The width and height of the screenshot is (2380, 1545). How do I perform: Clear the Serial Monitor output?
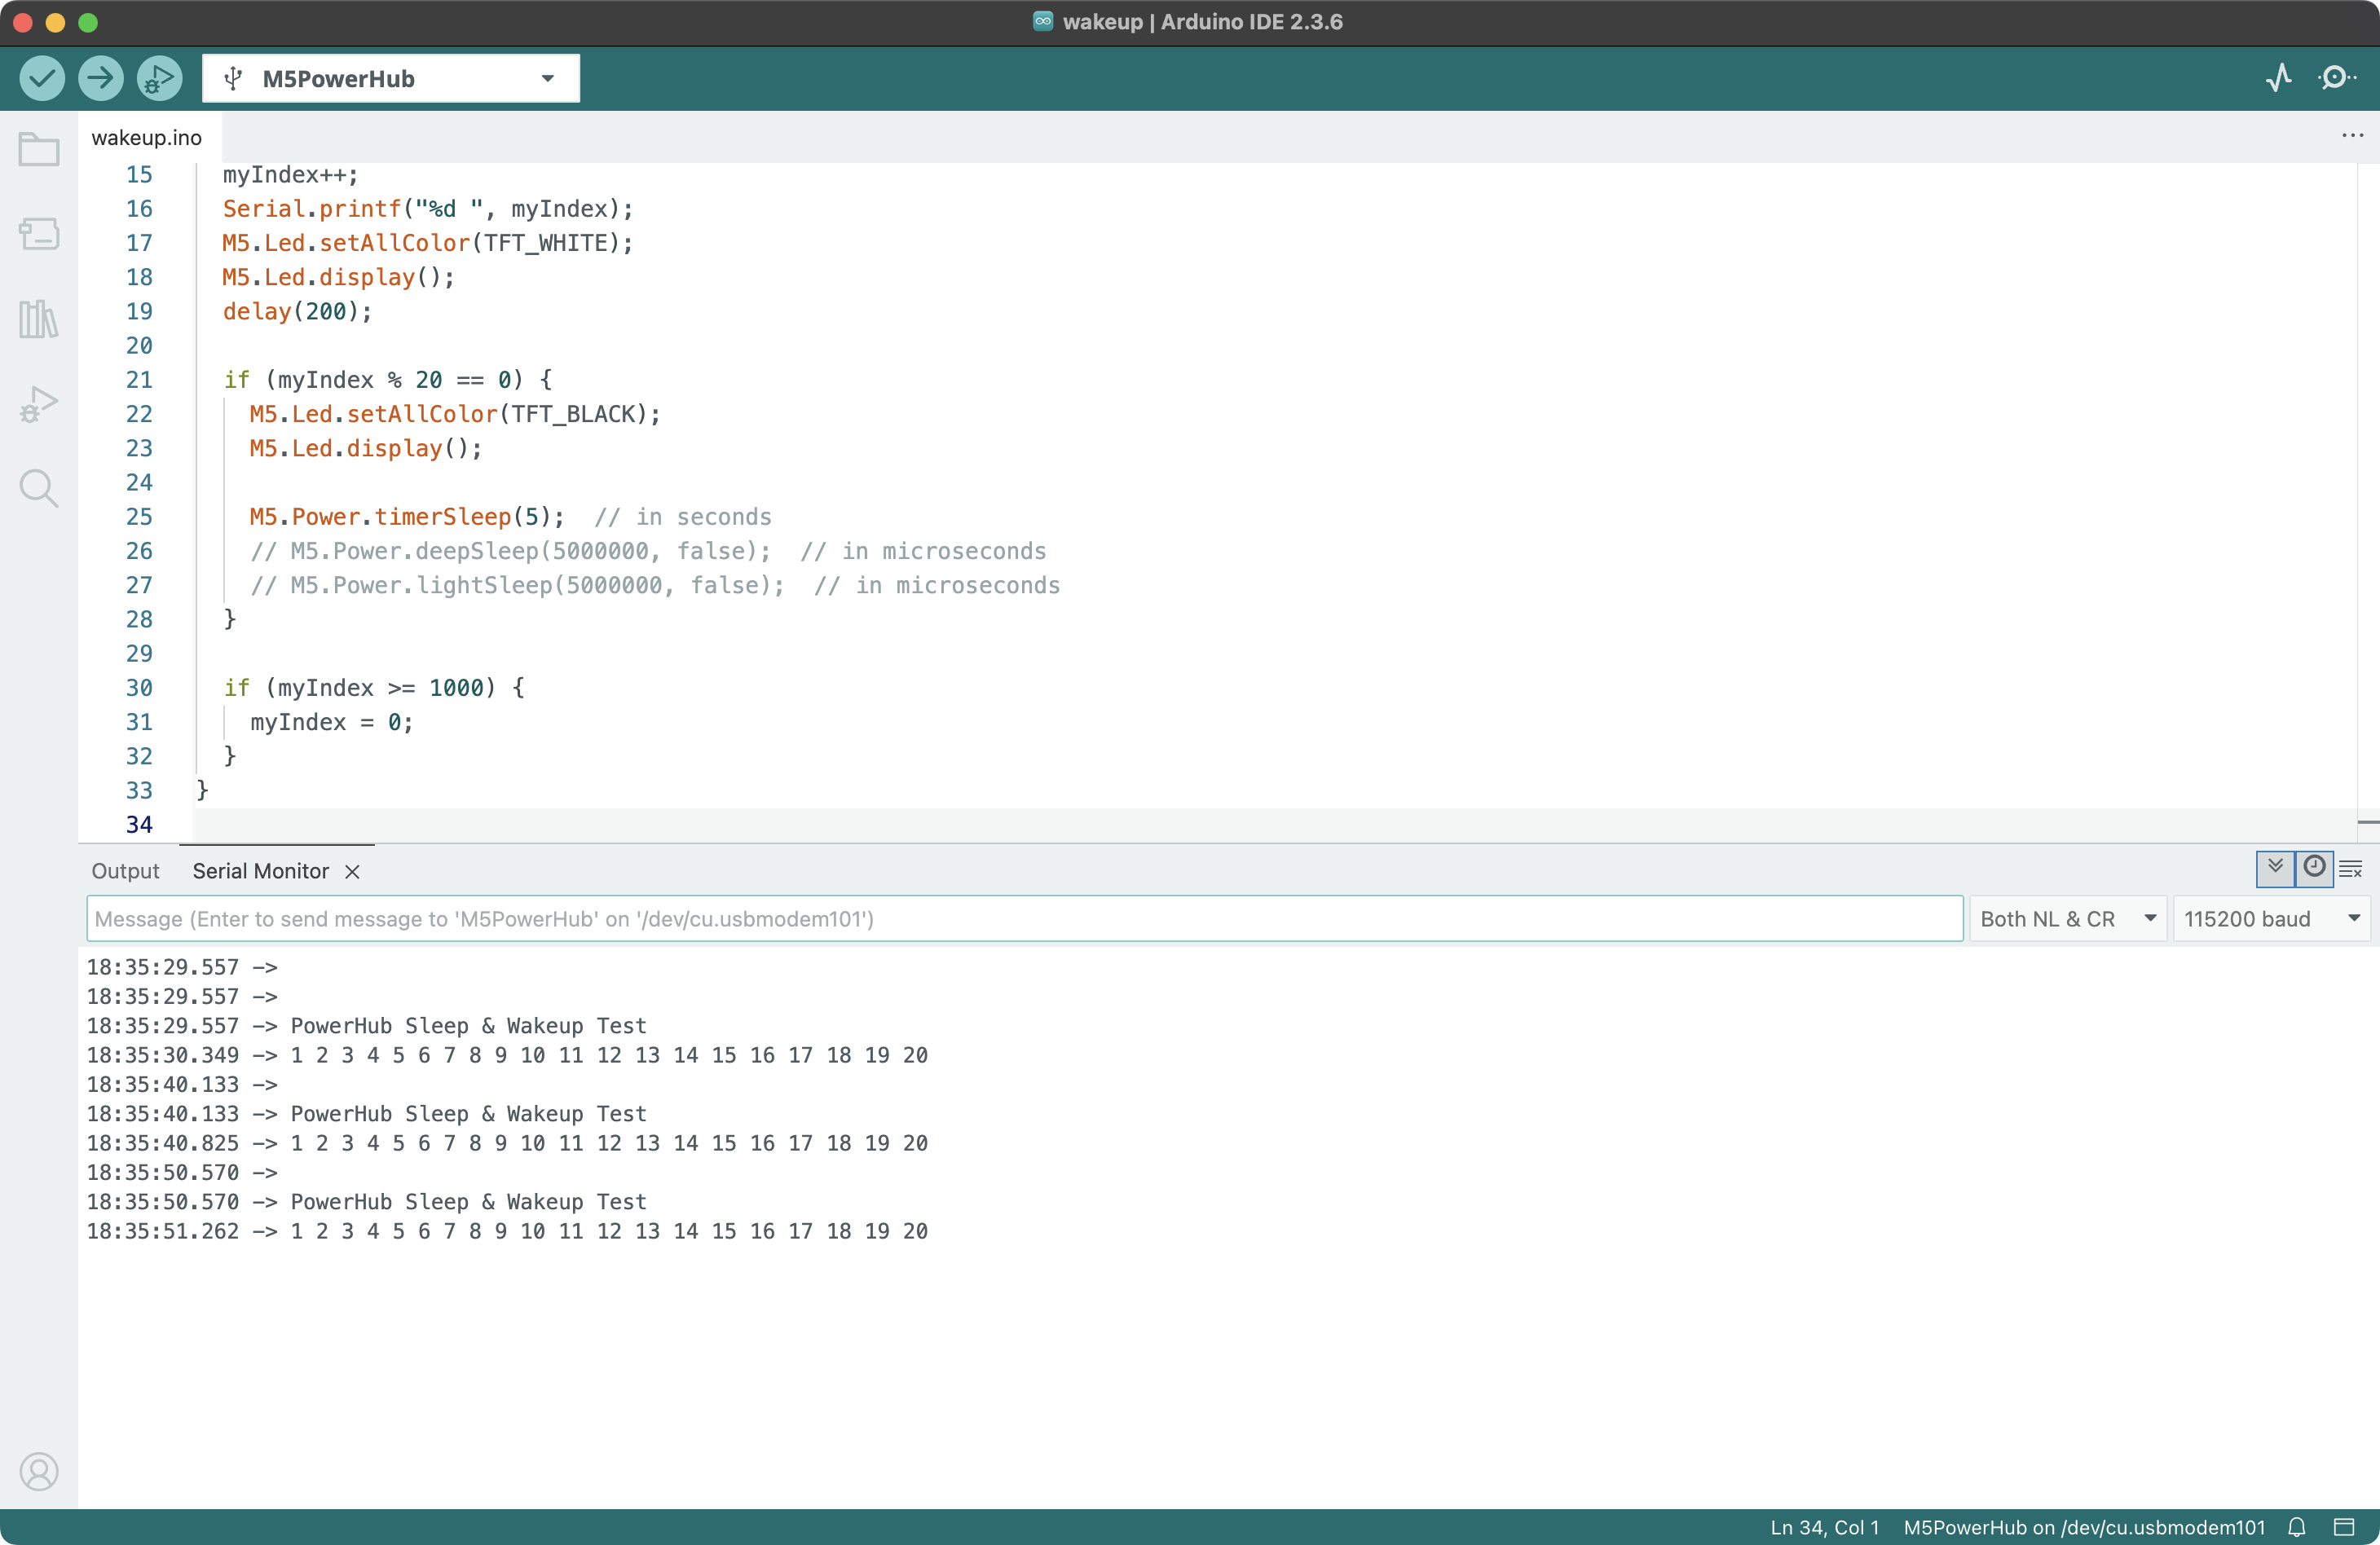2351,869
